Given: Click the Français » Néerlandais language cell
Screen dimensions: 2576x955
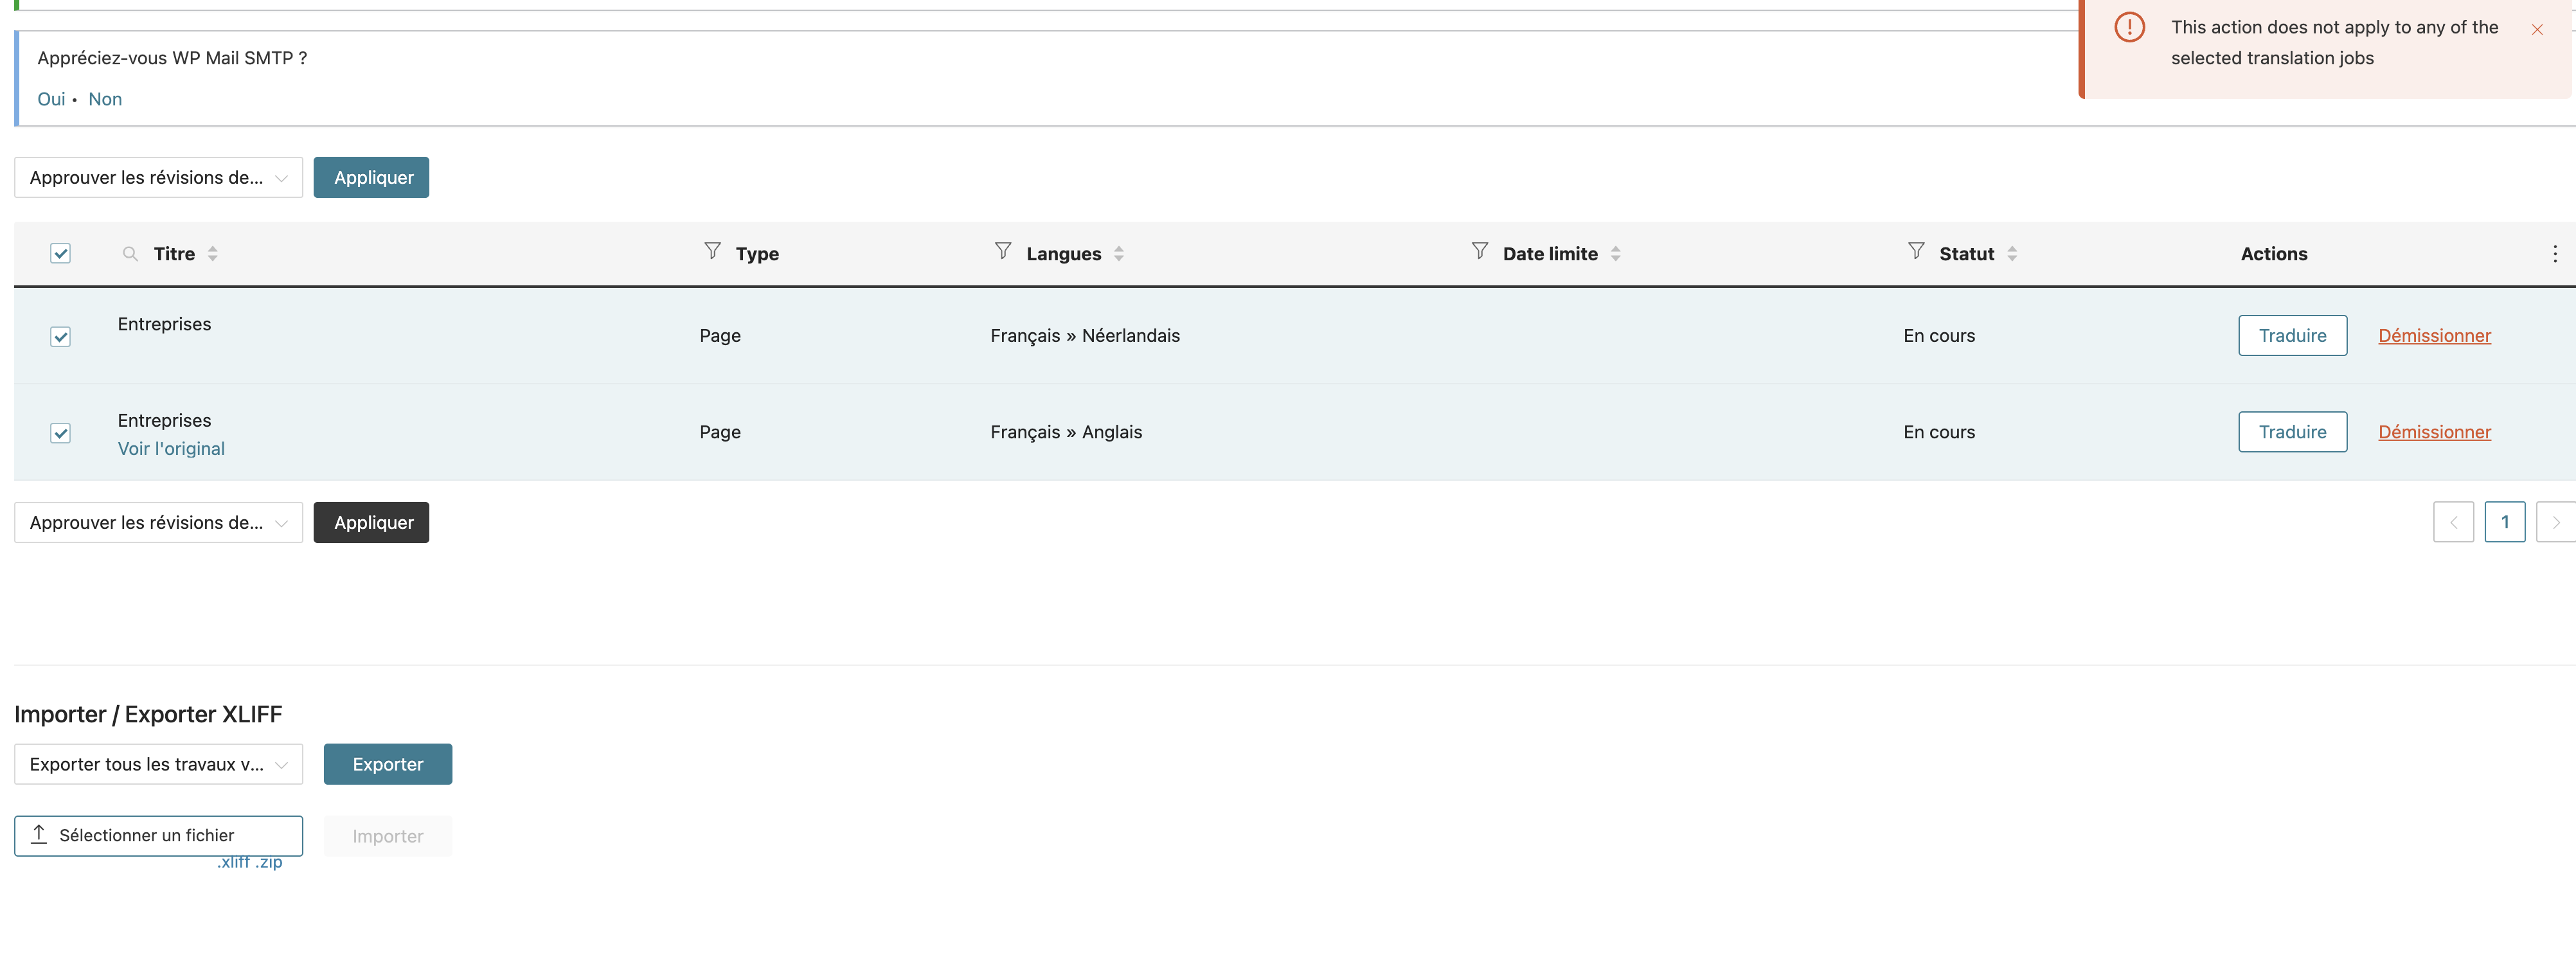Looking at the screenshot, I should pos(1085,336).
